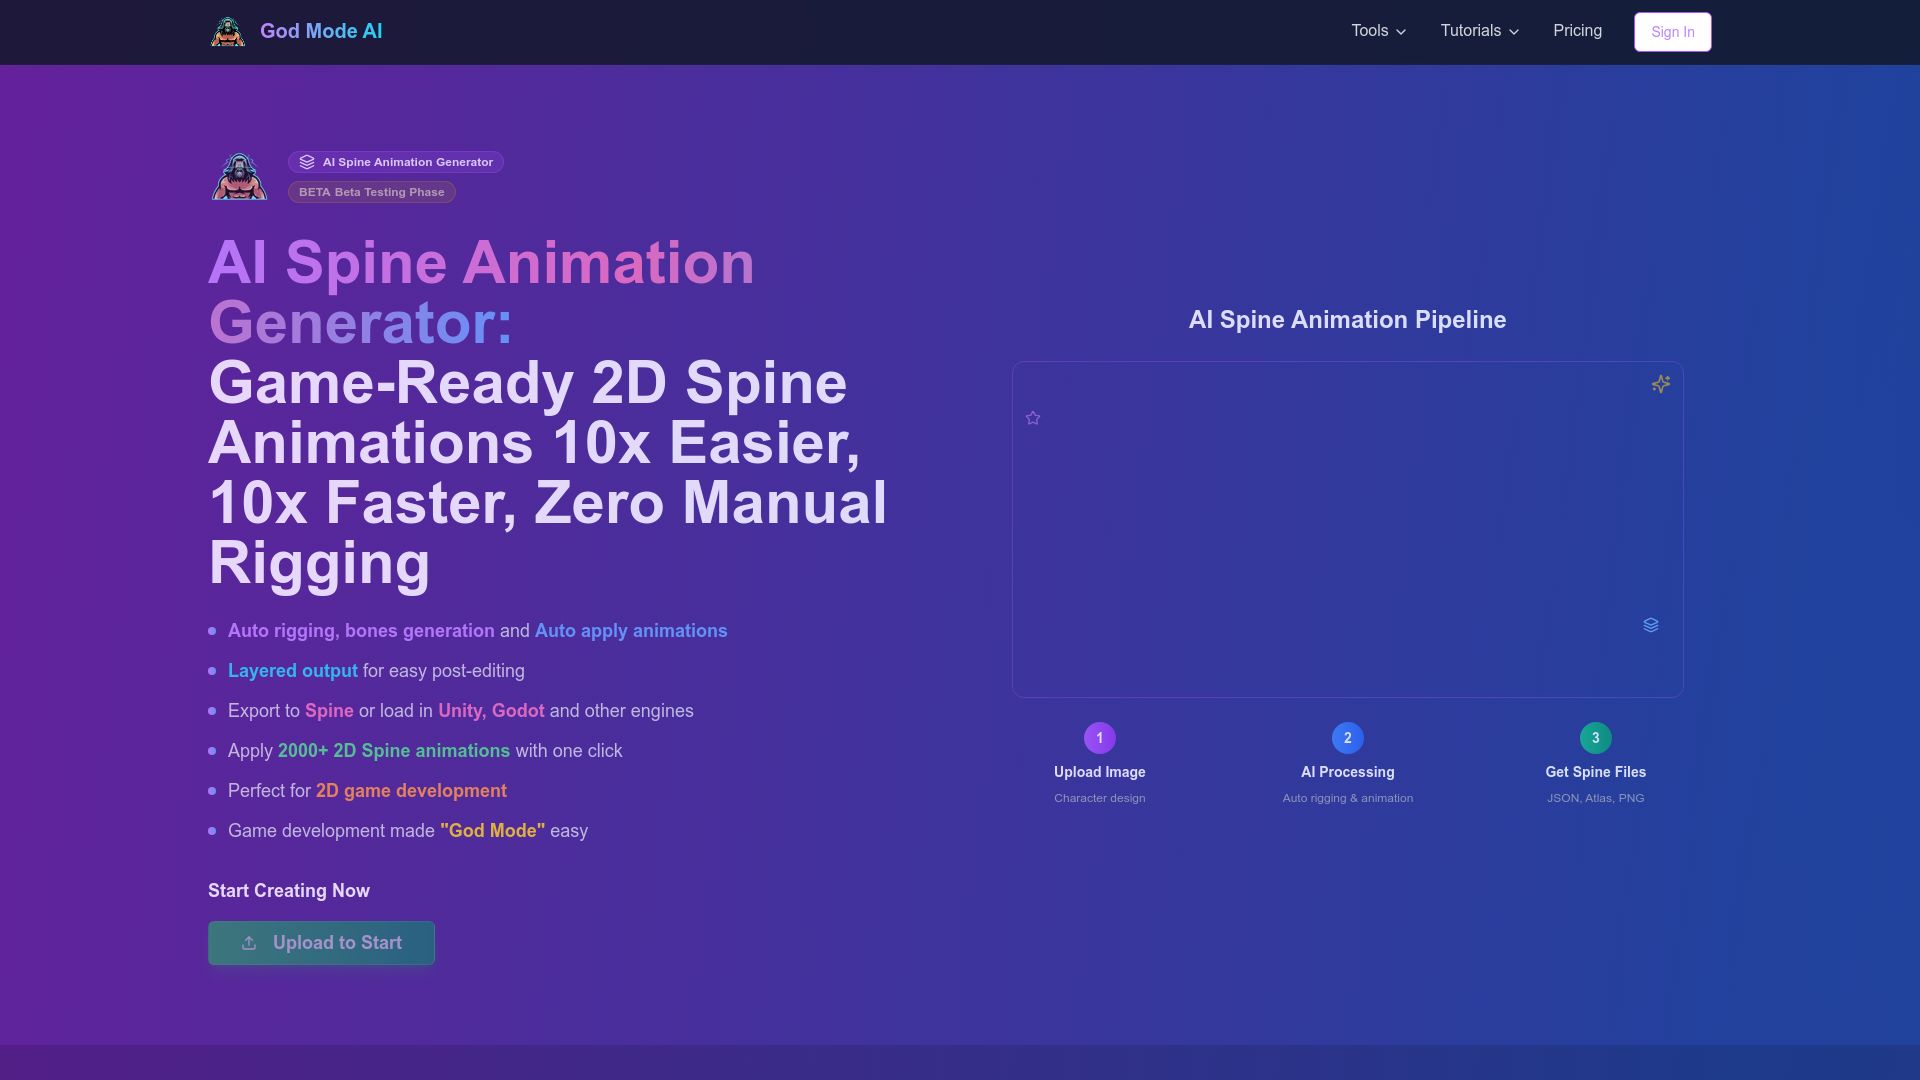
Task: Click the Sign In button
Action: 1672,32
